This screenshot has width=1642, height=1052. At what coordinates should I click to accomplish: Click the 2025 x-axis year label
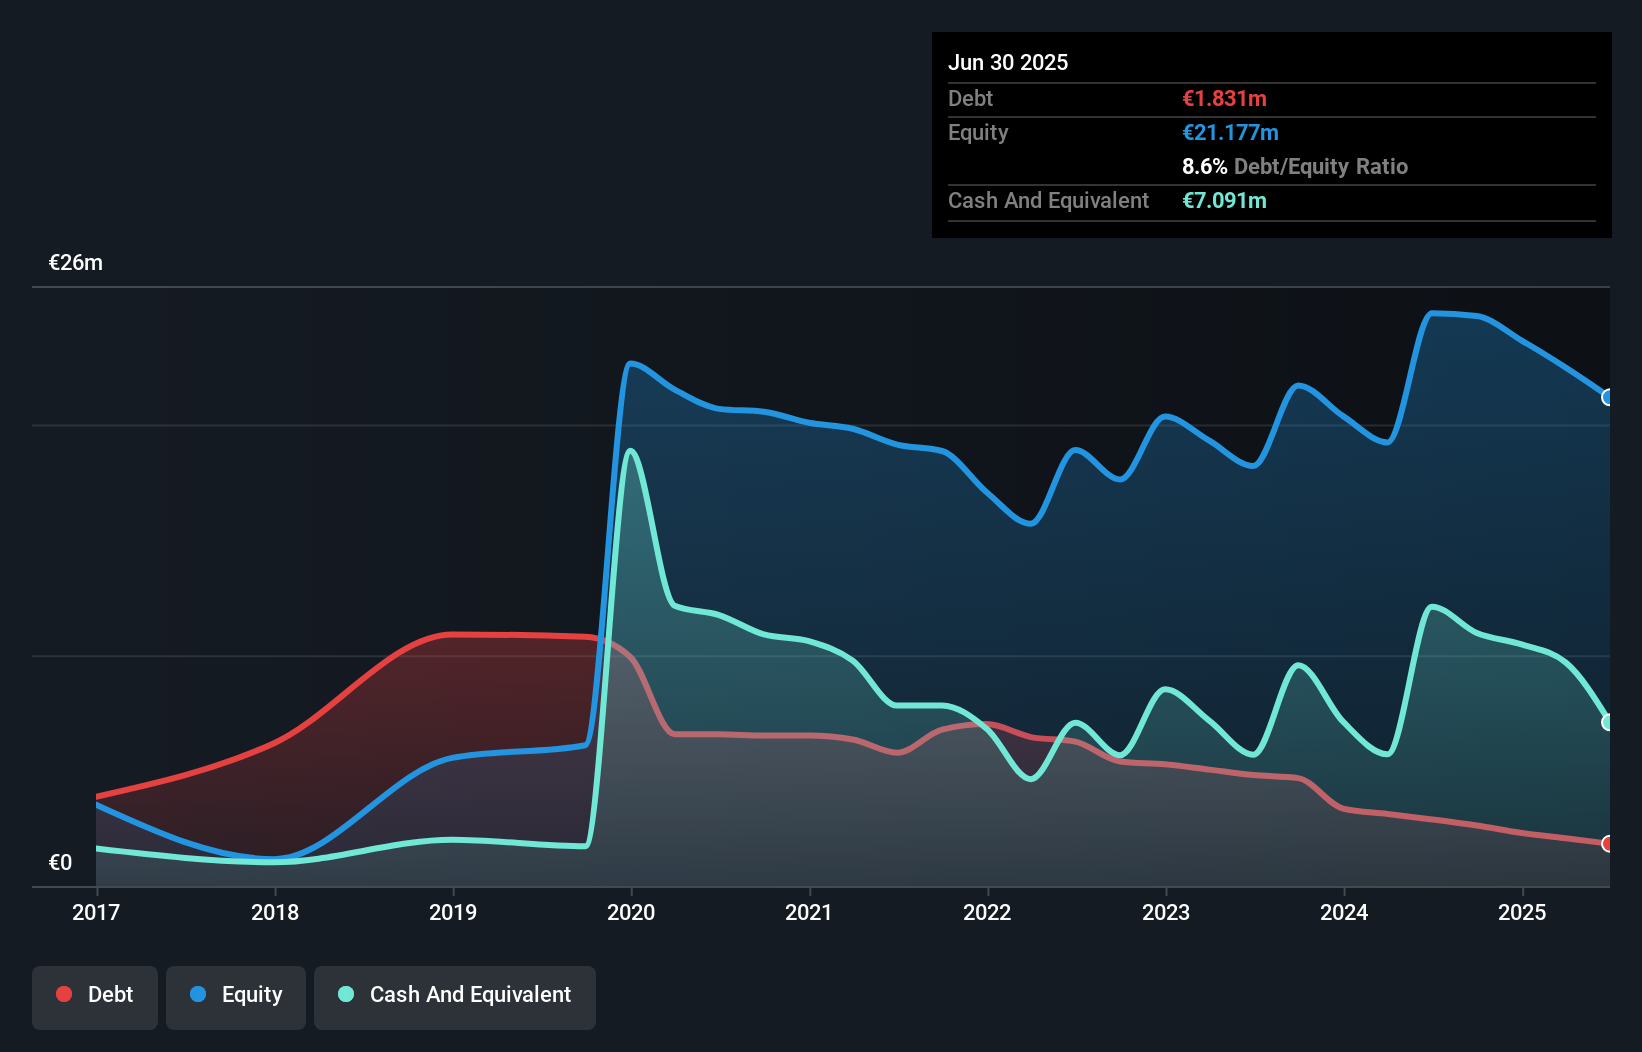(x=1522, y=912)
